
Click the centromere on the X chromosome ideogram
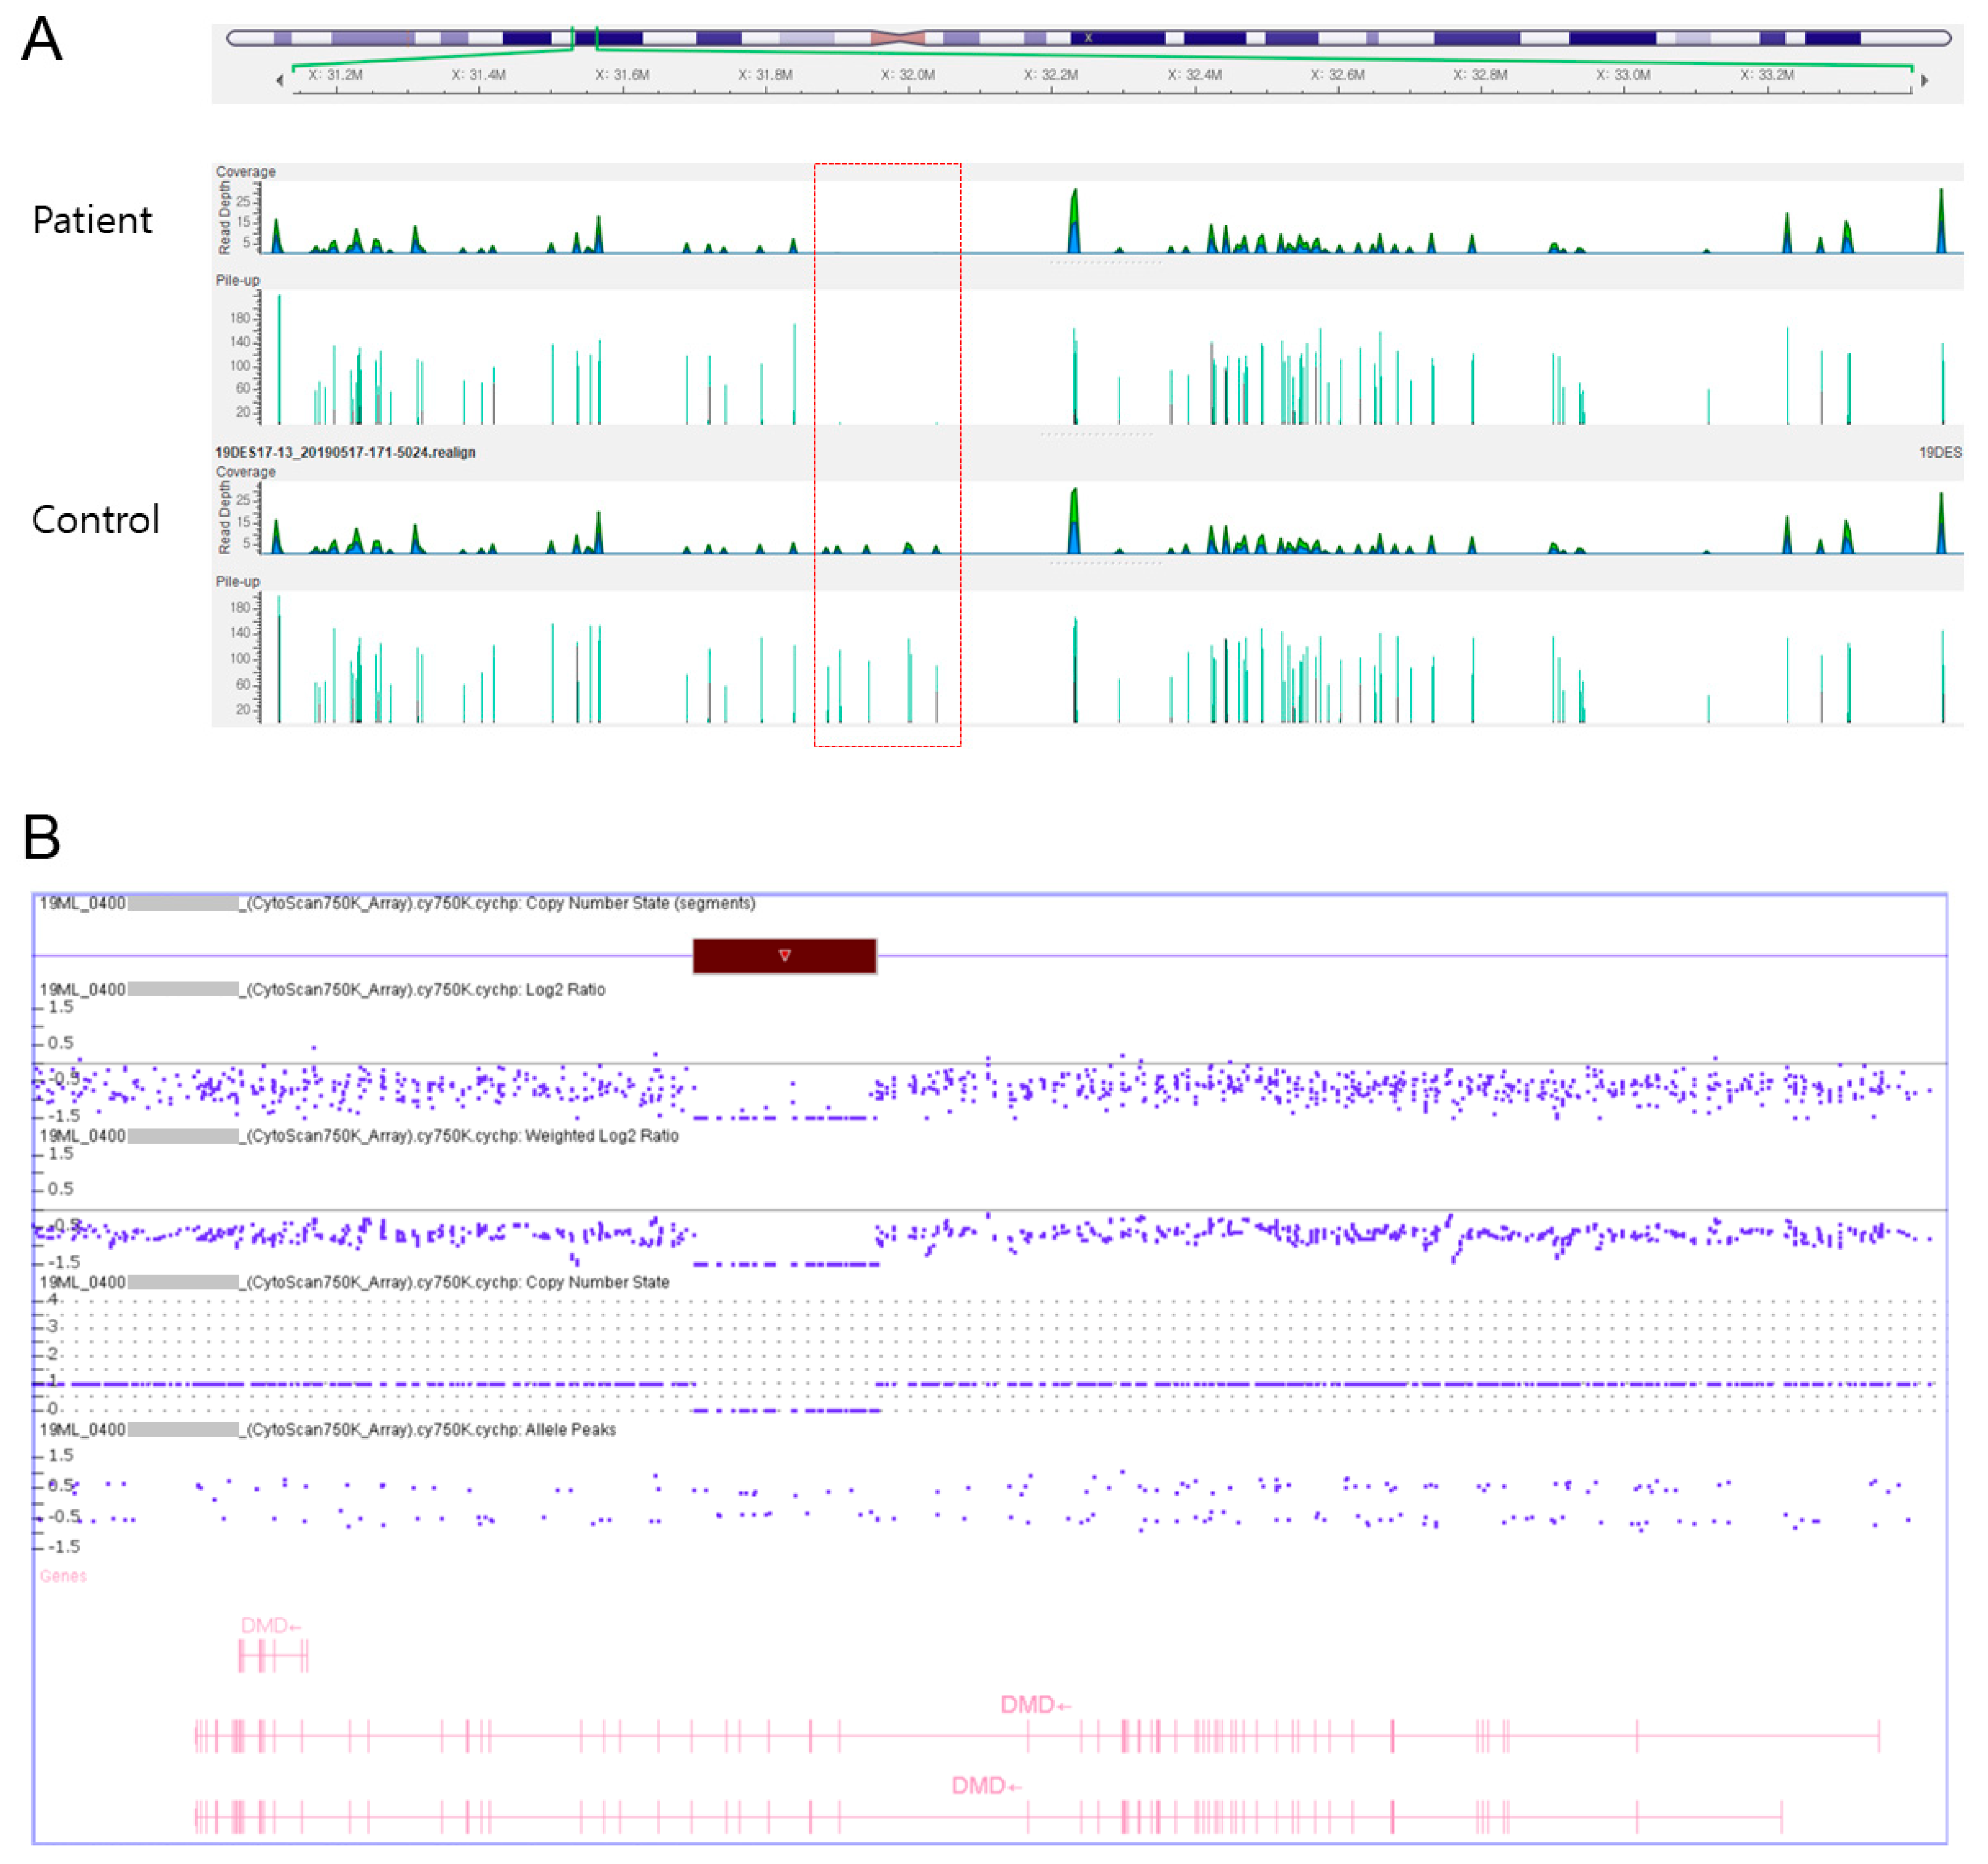tap(897, 38)
